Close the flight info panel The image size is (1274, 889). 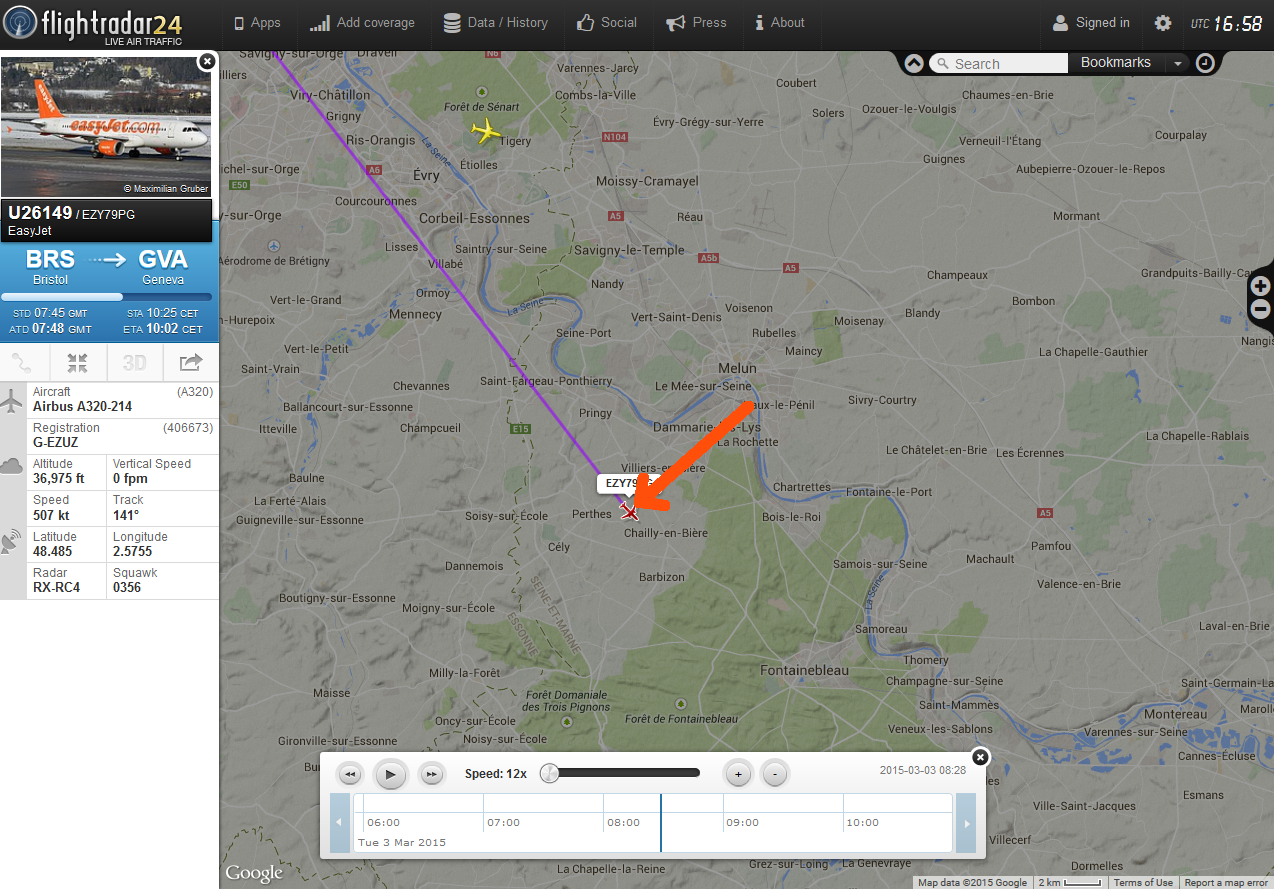(207, 61)
